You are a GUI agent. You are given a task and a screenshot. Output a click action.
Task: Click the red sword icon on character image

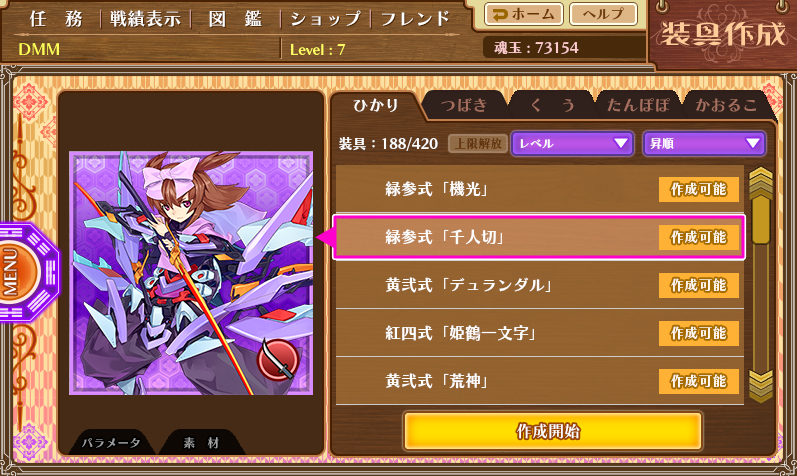click(277, 360)
